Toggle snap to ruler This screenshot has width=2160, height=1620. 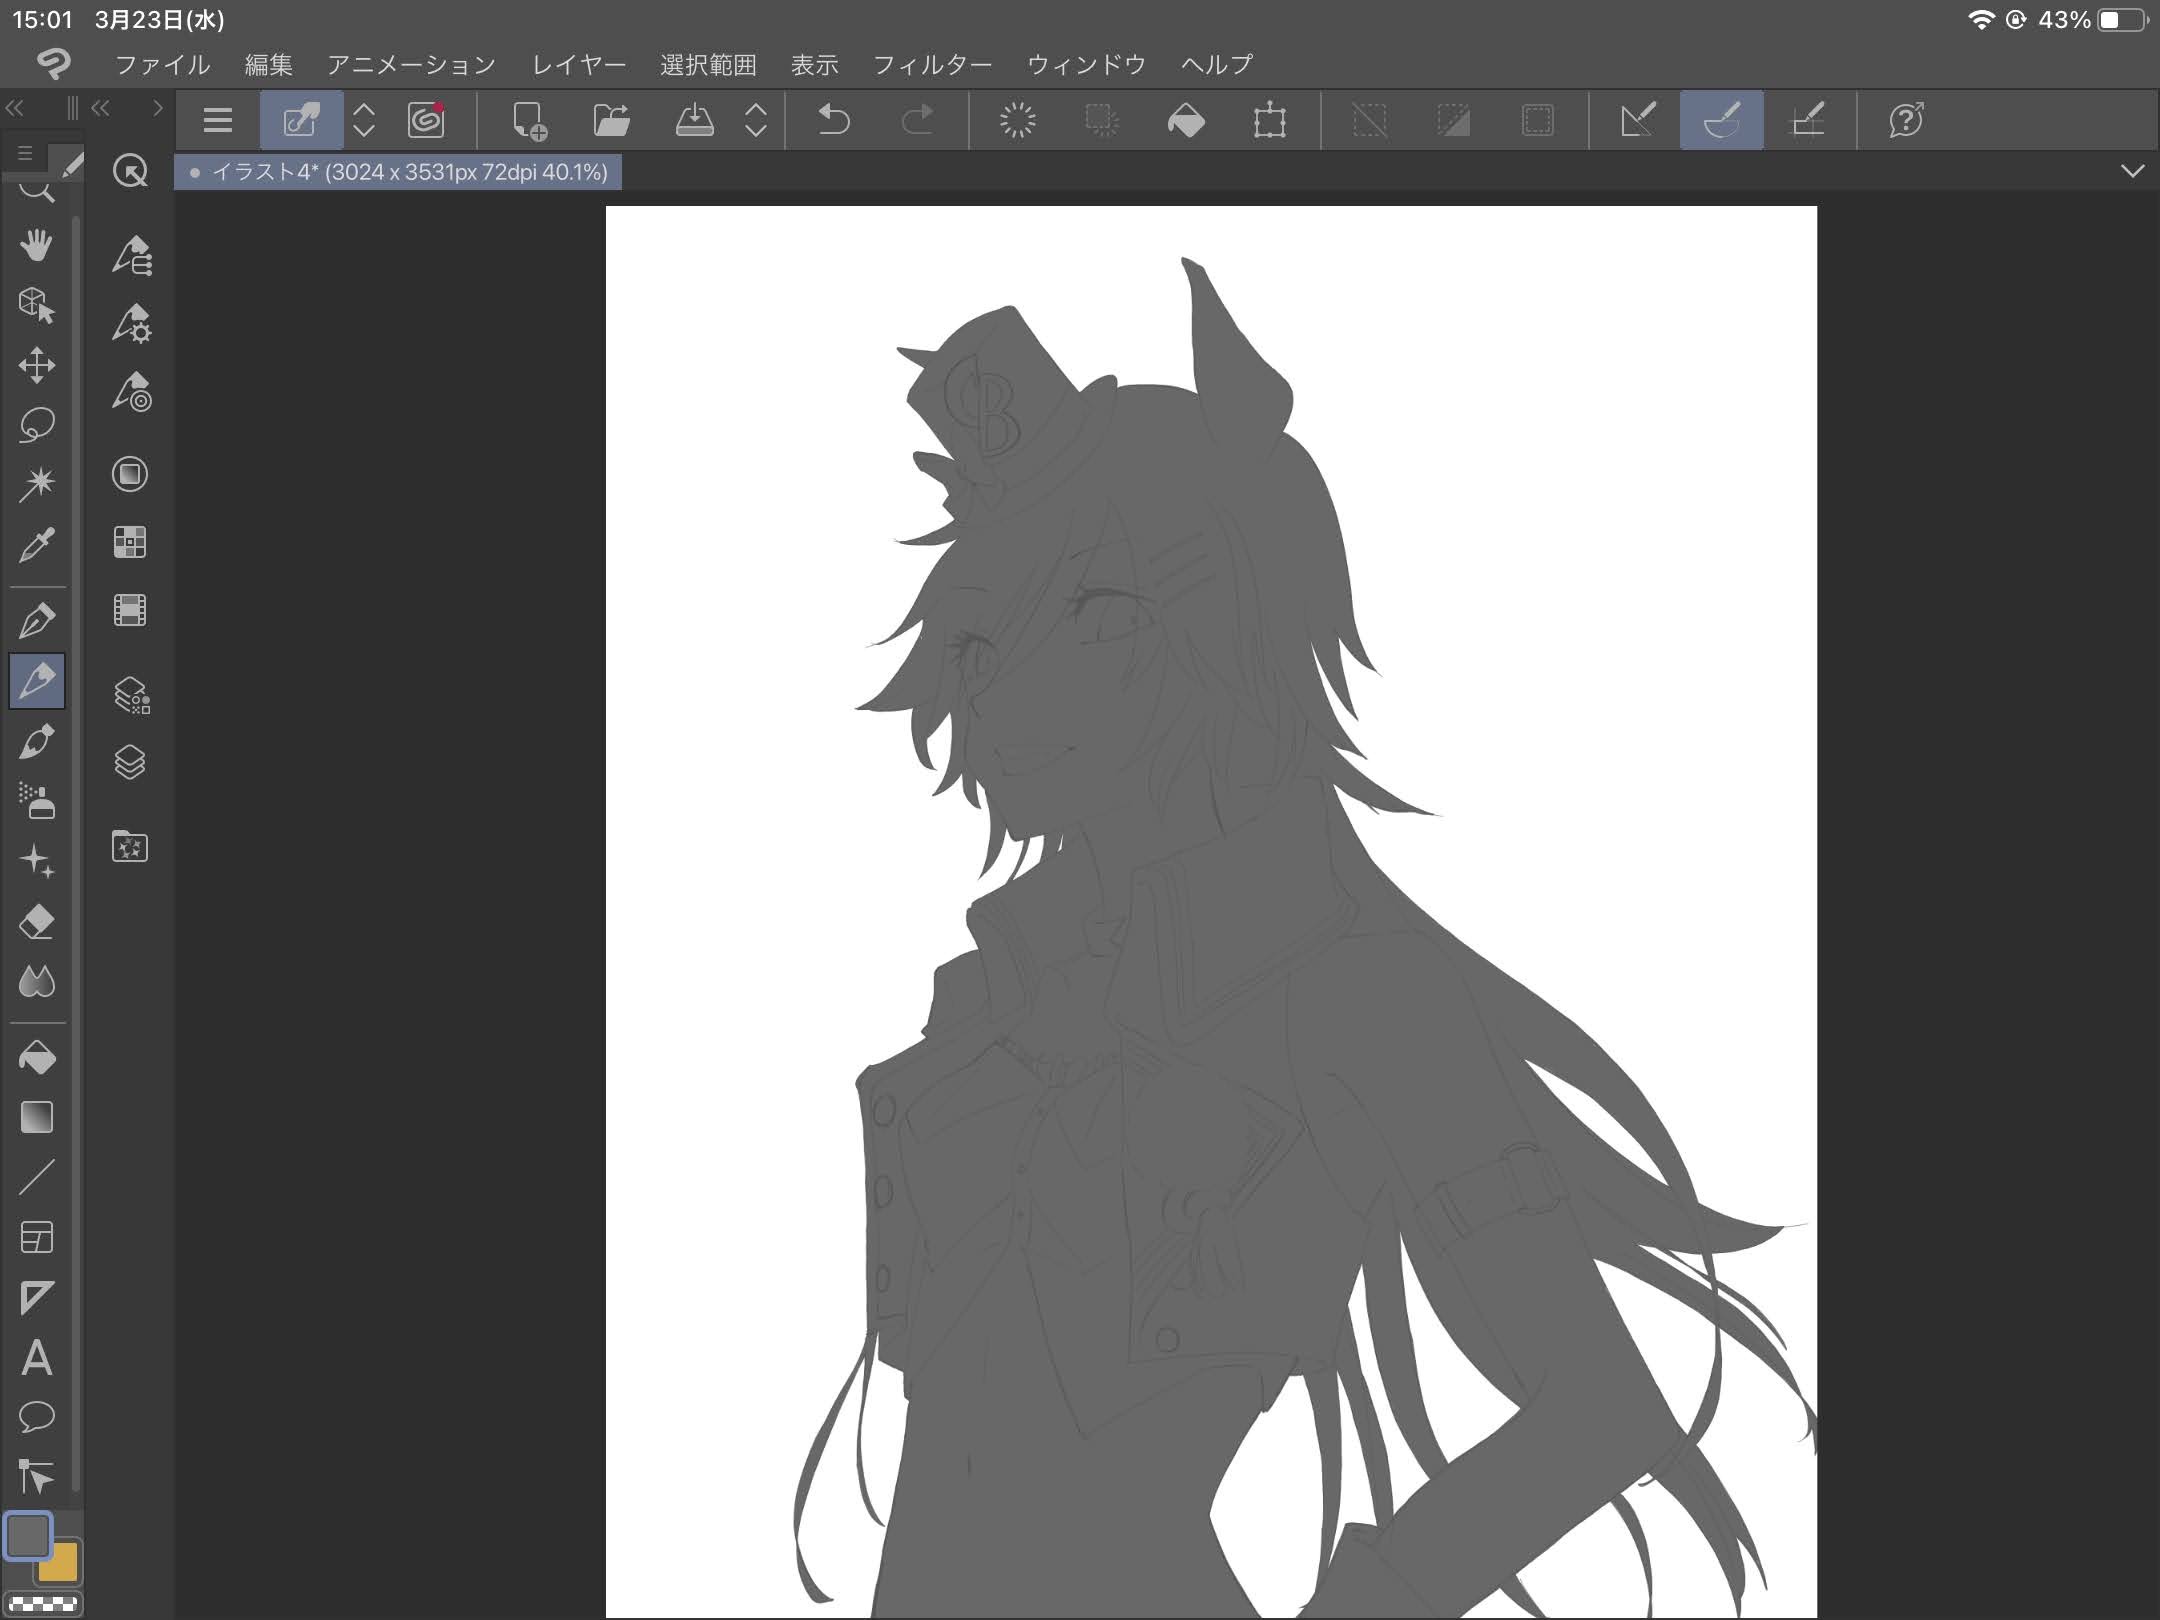click(x=1637, y=121)
